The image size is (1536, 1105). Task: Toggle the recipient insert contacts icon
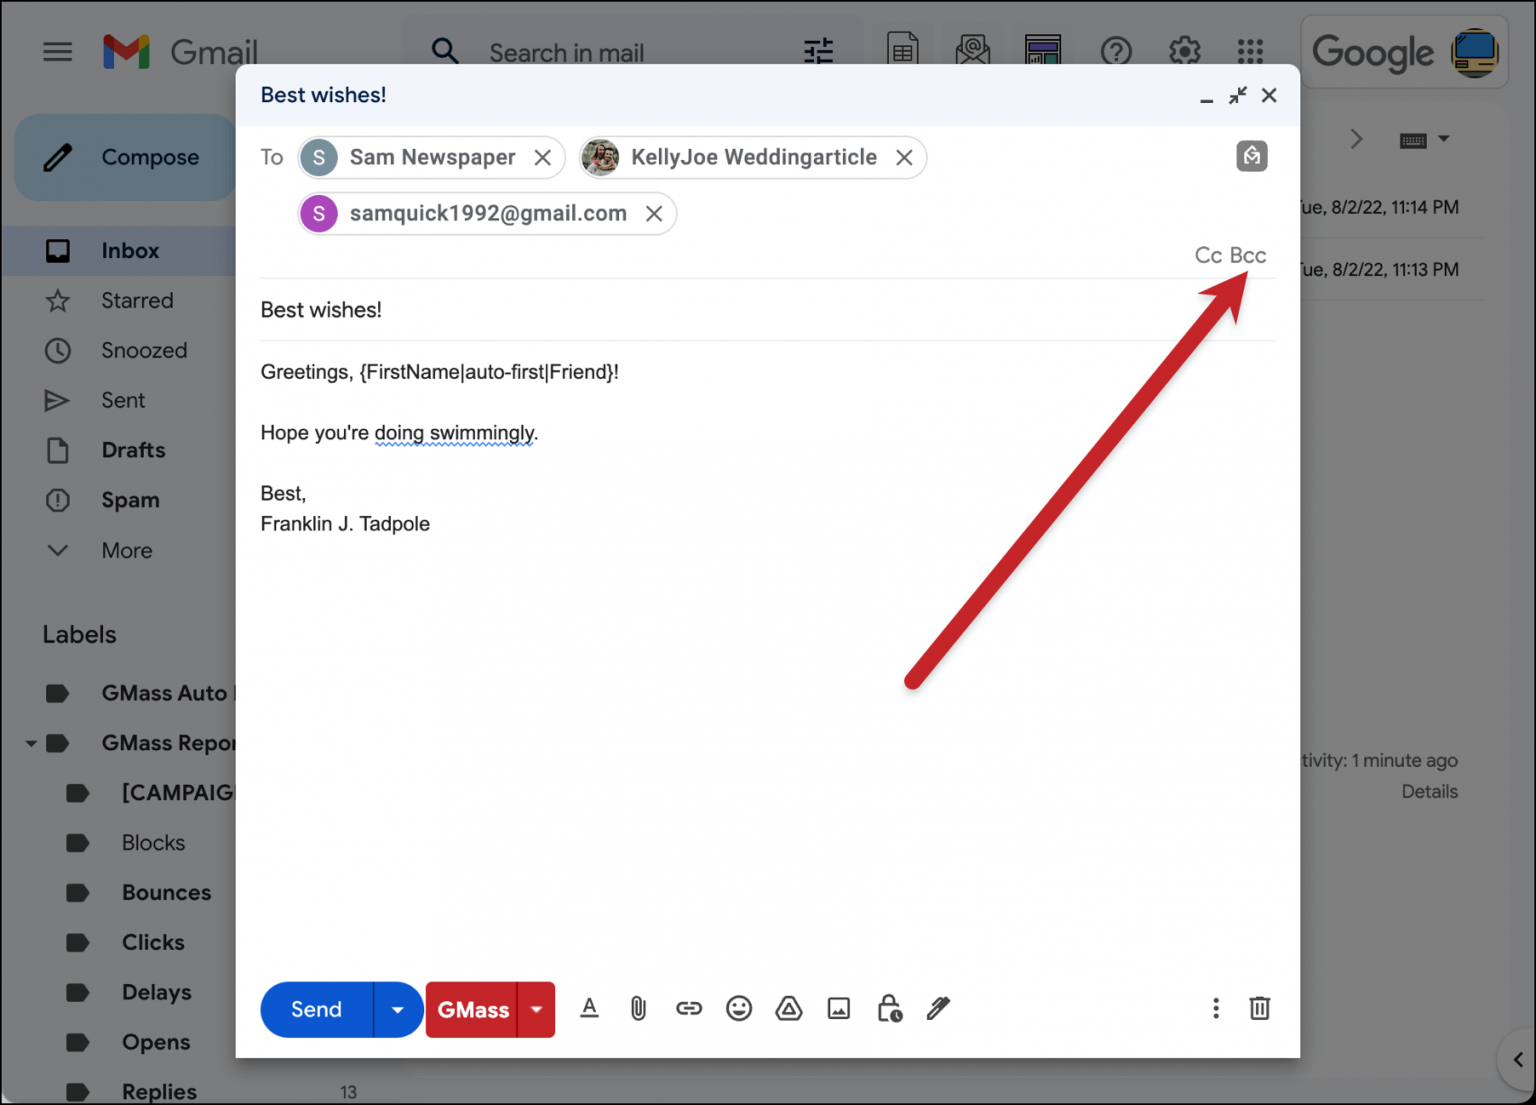tap(1252, 156)
